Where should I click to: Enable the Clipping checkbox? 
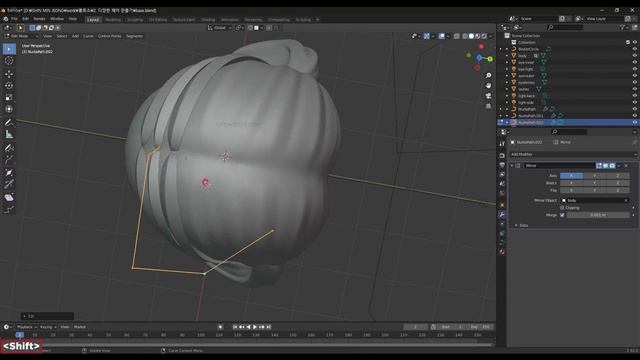click(562, 208)
